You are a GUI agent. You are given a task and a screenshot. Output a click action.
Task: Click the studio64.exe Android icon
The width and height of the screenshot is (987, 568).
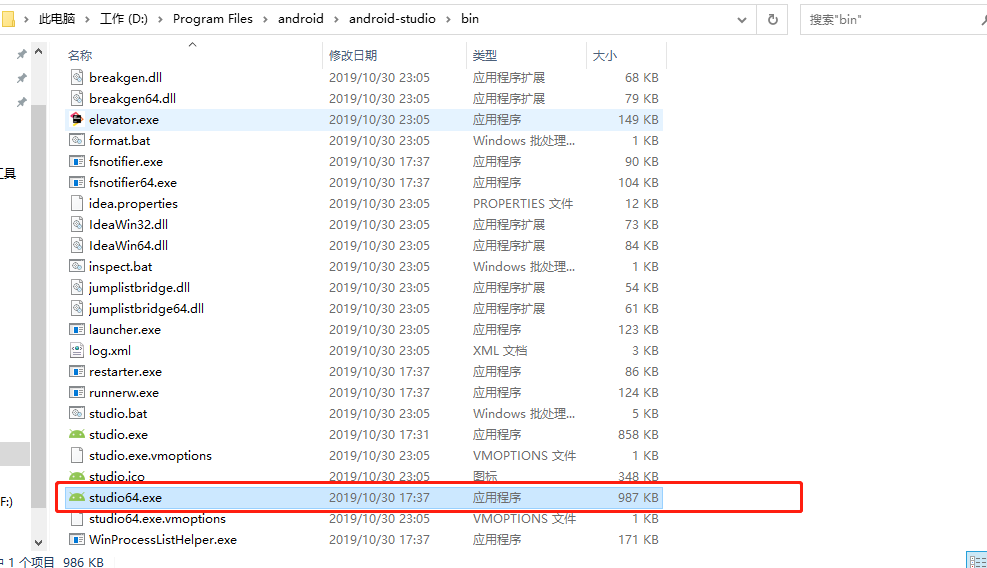pos(77,497)
